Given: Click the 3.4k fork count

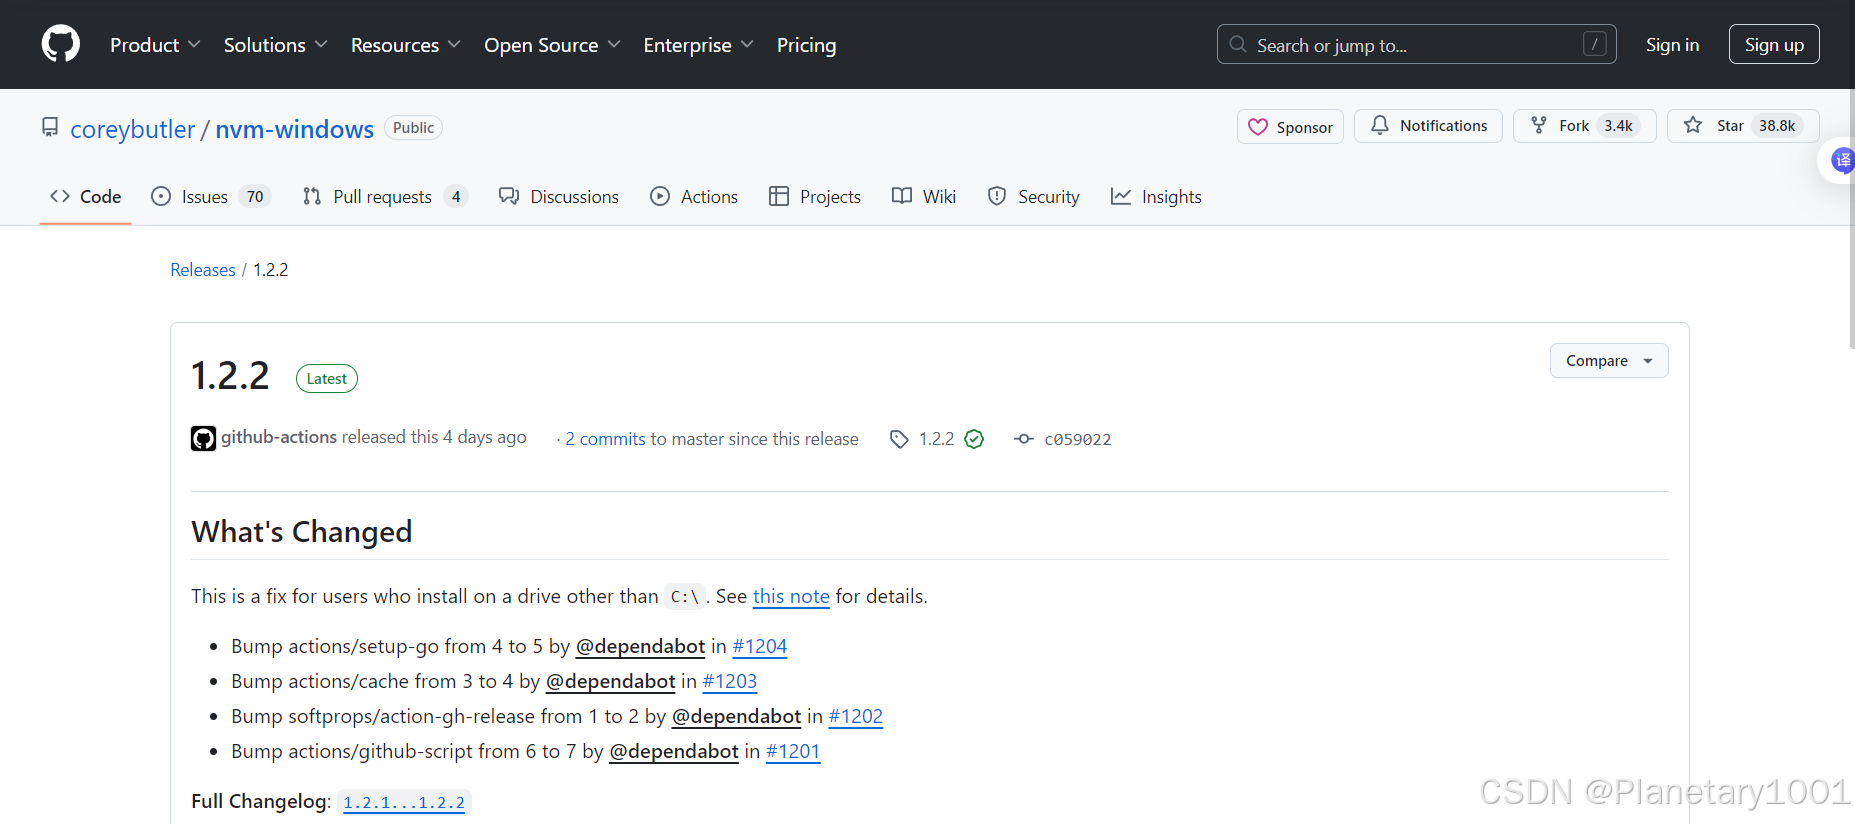Looking at the screenshot, I should (x=1618, y=126).
